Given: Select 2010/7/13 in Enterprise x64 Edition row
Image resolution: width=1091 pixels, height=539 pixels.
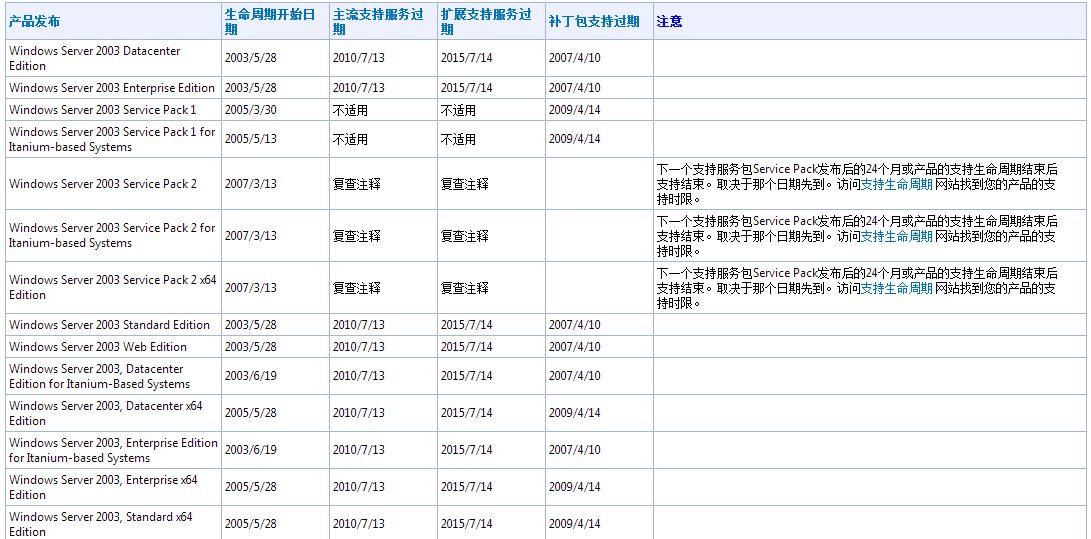Looking at the screenshot, I should 358,487.
